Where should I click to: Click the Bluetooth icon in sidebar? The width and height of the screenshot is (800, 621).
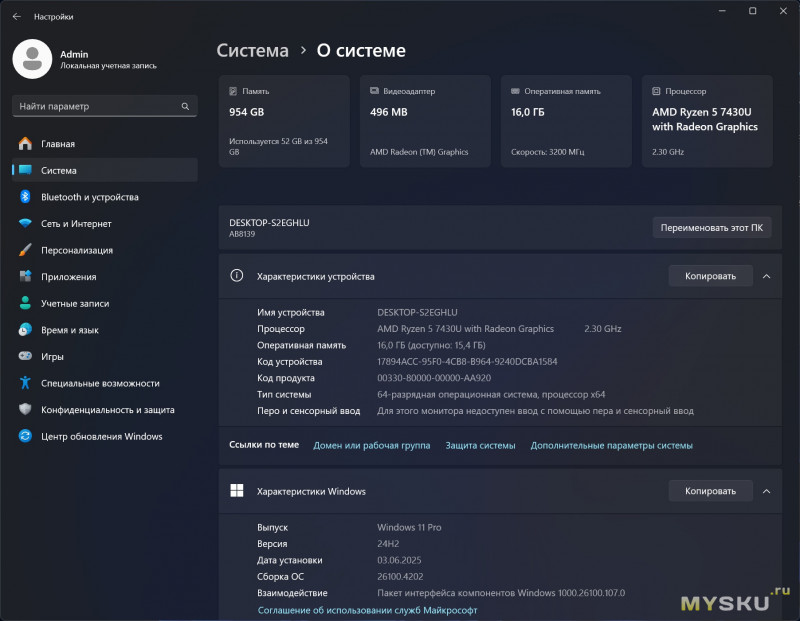pyautogui.click(x=25, y=196)
